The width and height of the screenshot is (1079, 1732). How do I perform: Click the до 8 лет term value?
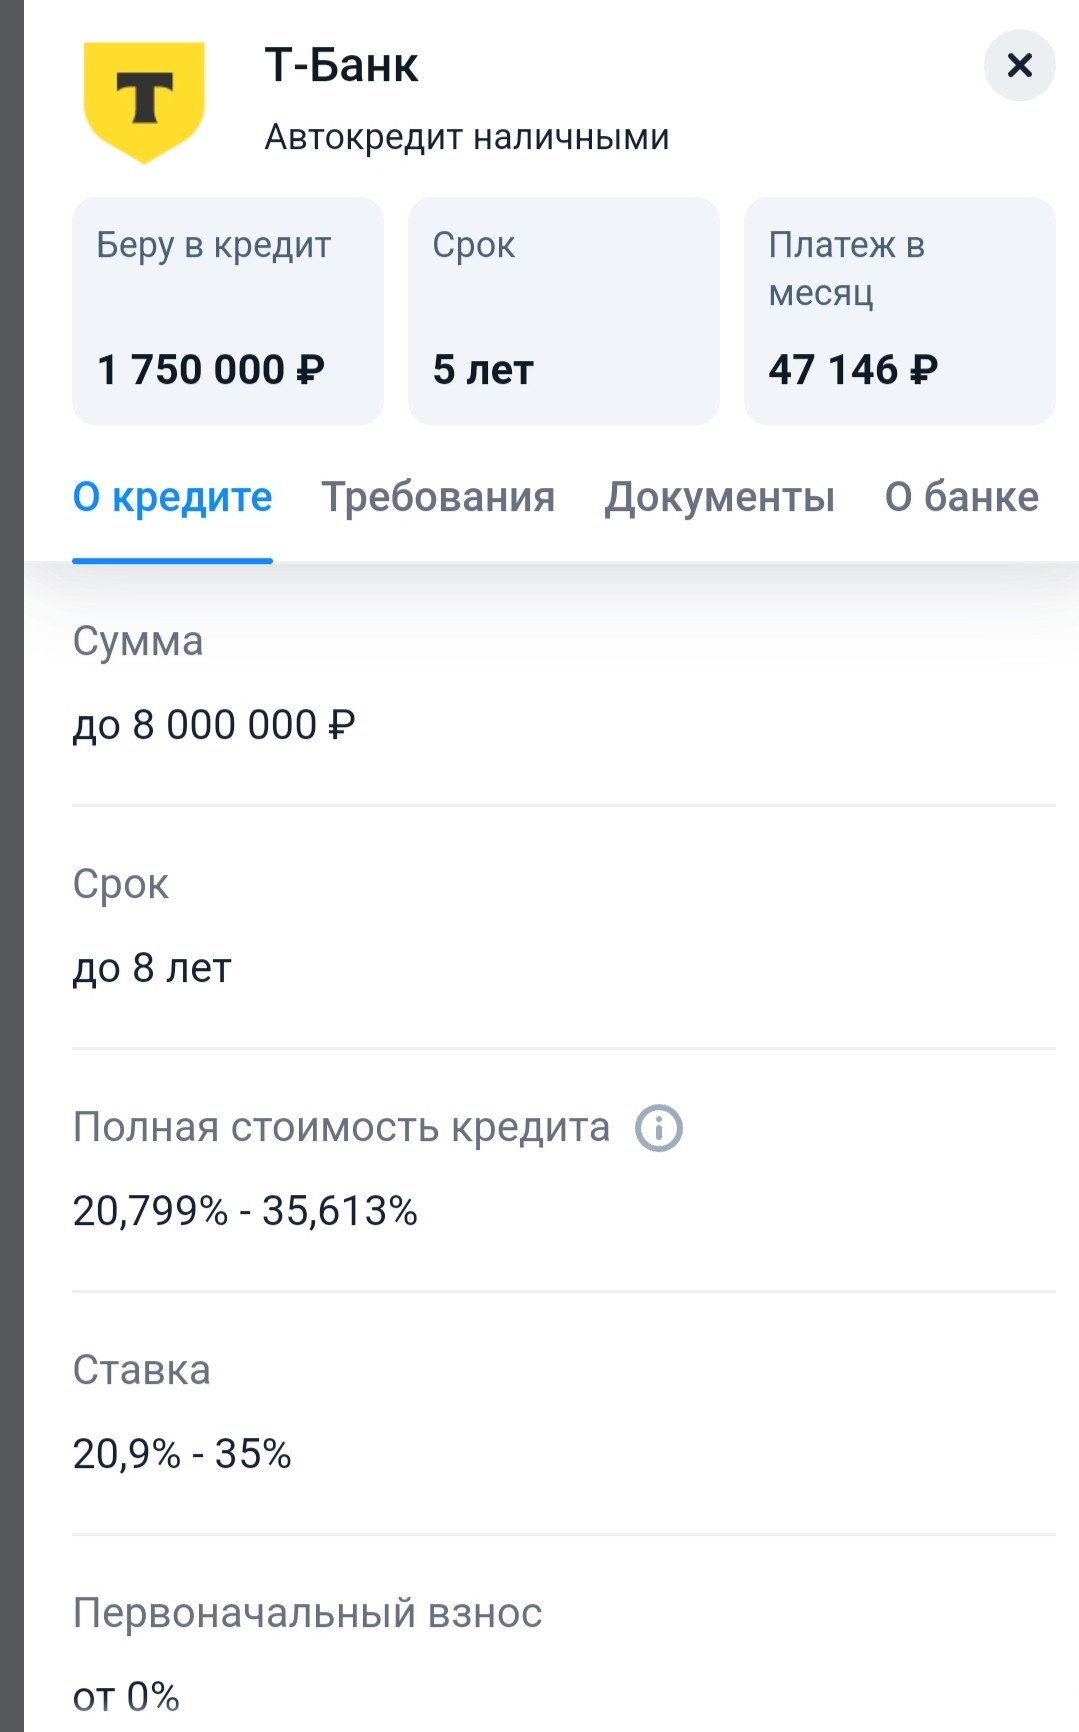(152, 968)
